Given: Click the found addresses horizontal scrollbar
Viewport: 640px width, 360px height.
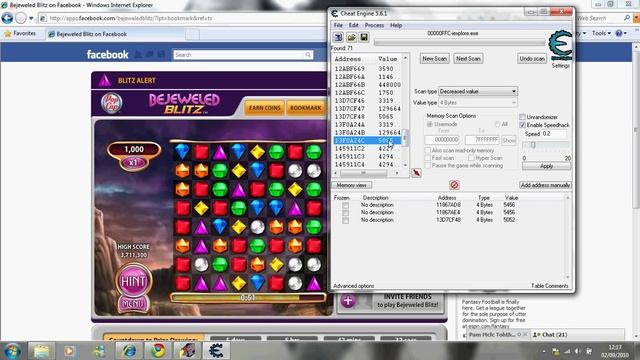Looking at the screenshot, I should [x=366, y=173].
